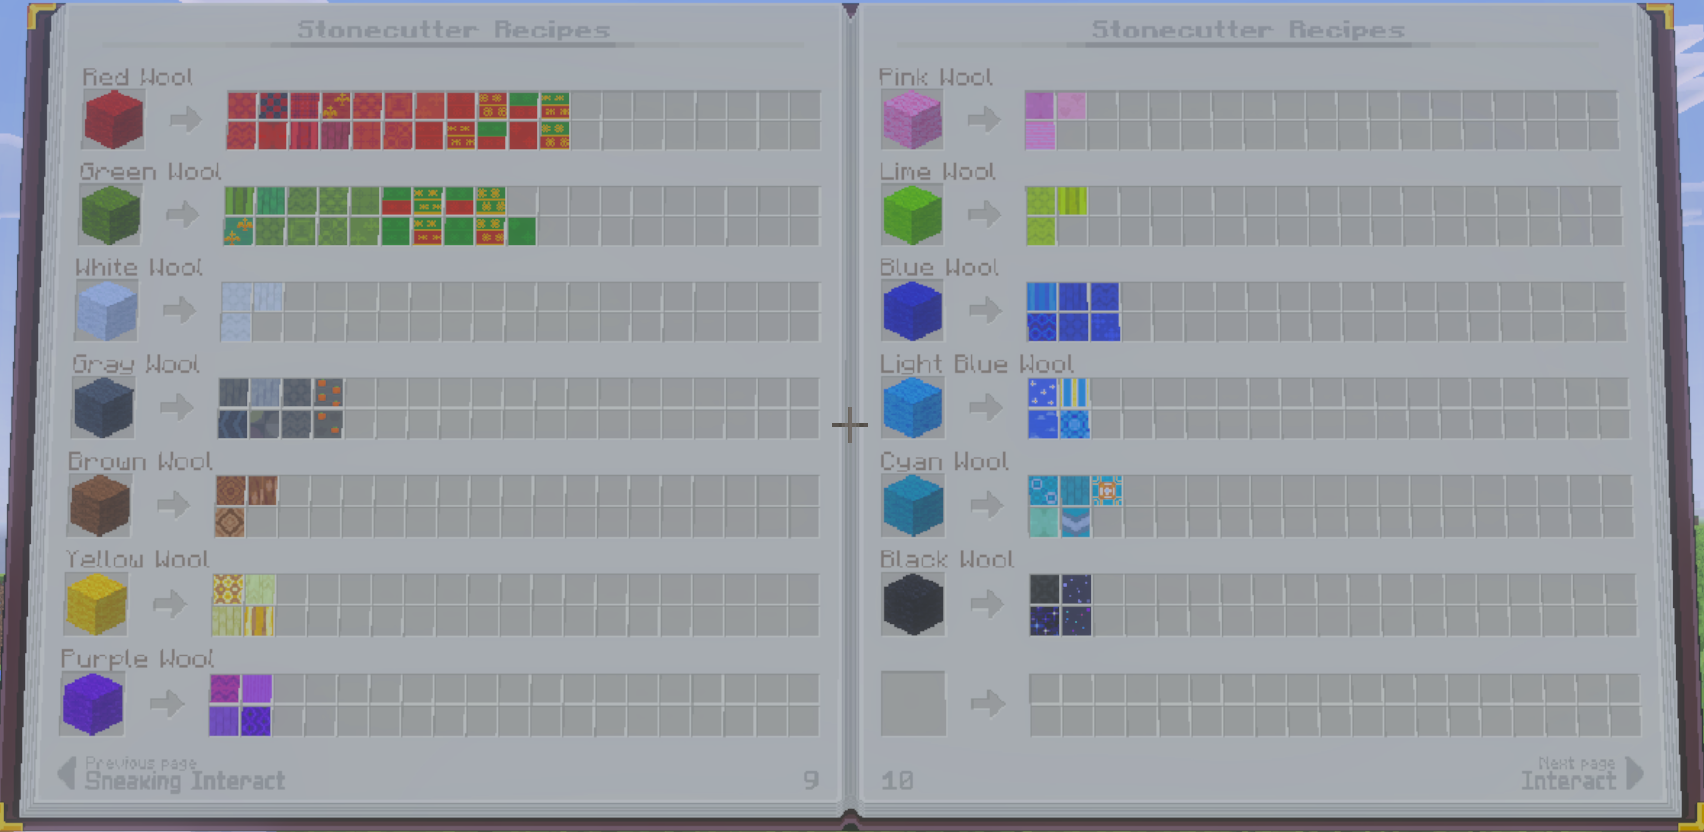This screenshot has width=1704, height=832.
Task: Click the Green Wool block icon
Action: pos(110,215)
